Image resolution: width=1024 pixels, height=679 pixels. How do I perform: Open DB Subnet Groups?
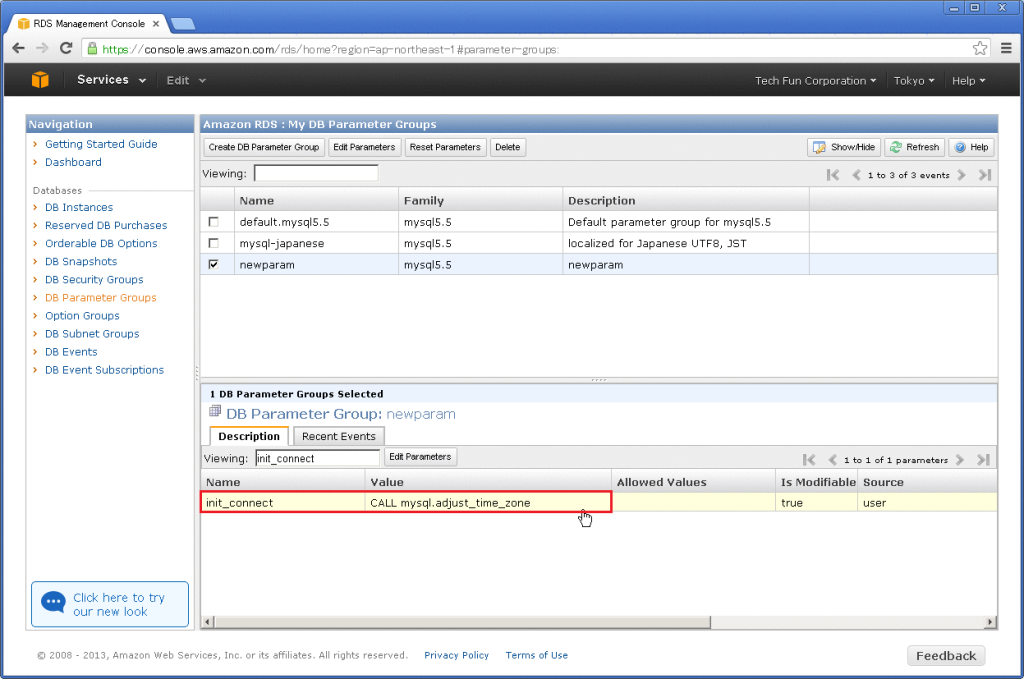[92, 334]
